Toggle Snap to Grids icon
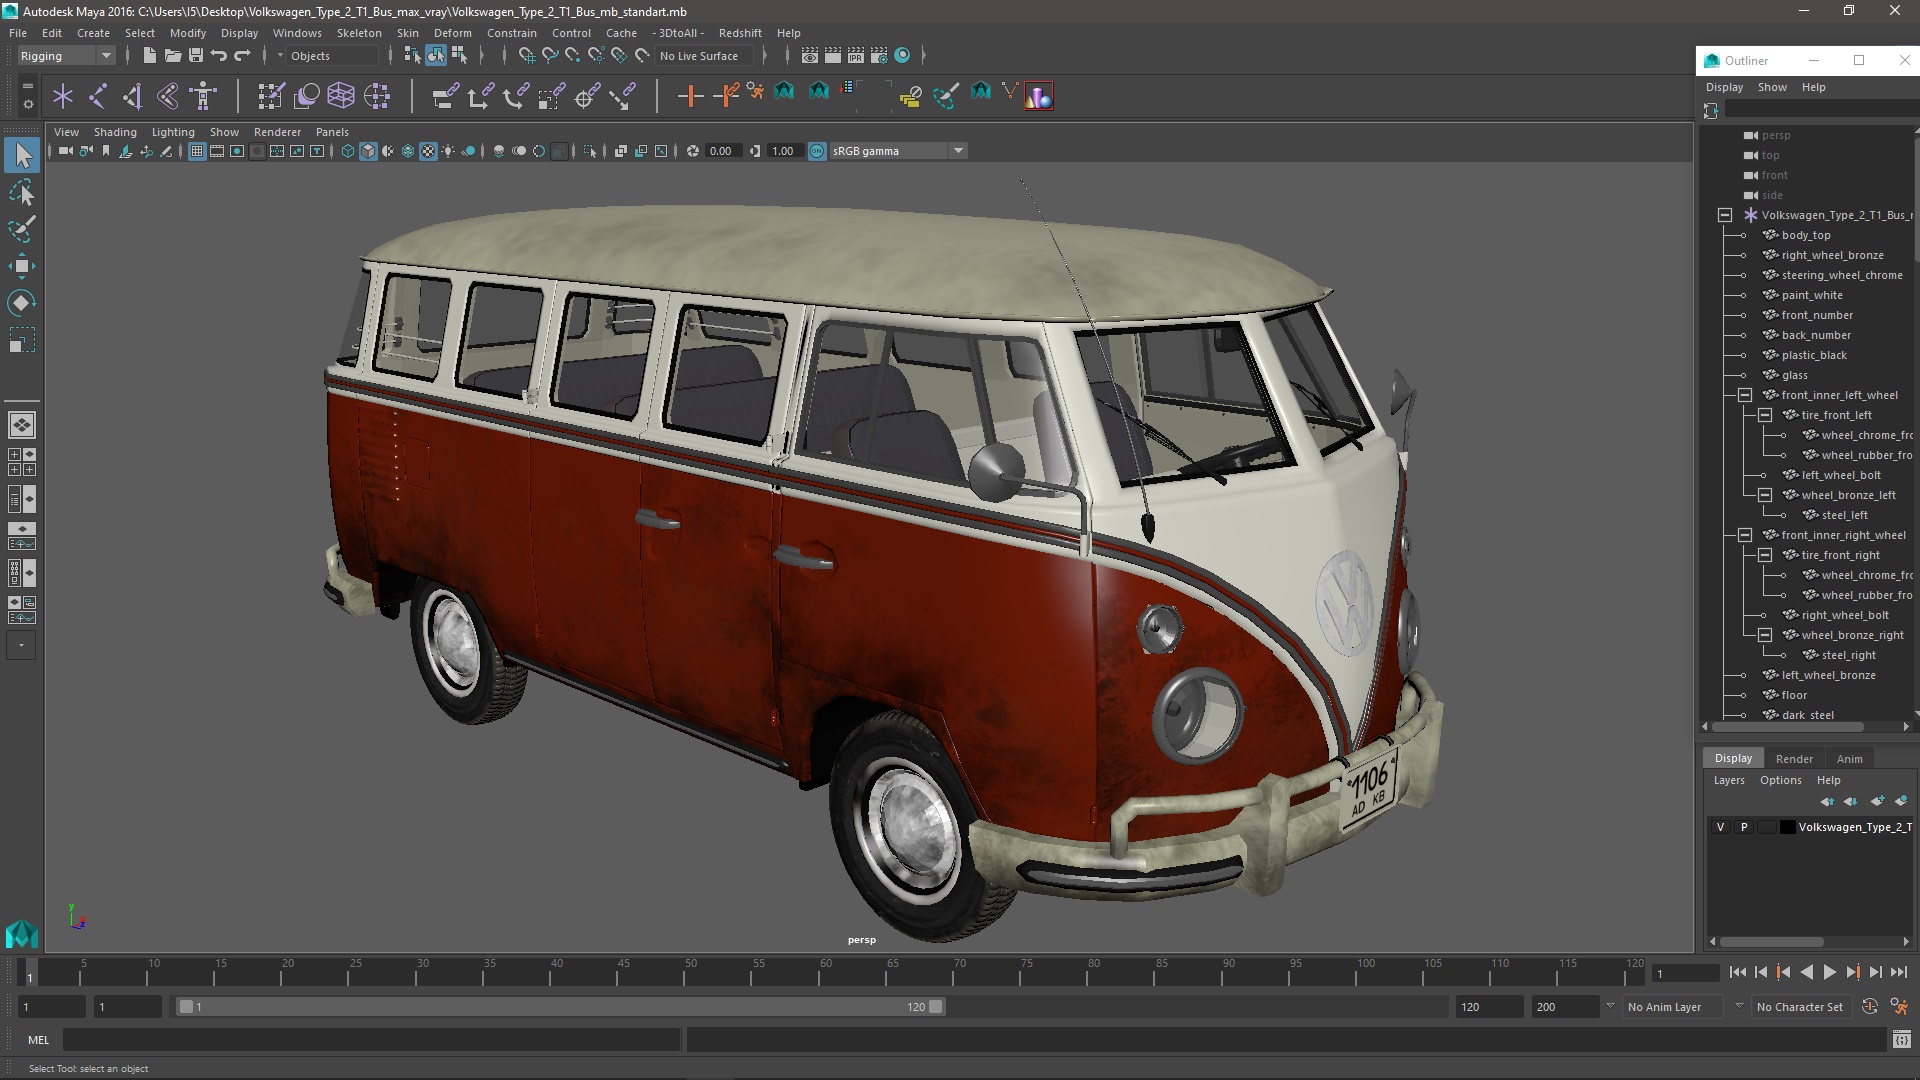The height and width of the screenshot is (1080, 1920). [x=526, y=56]
